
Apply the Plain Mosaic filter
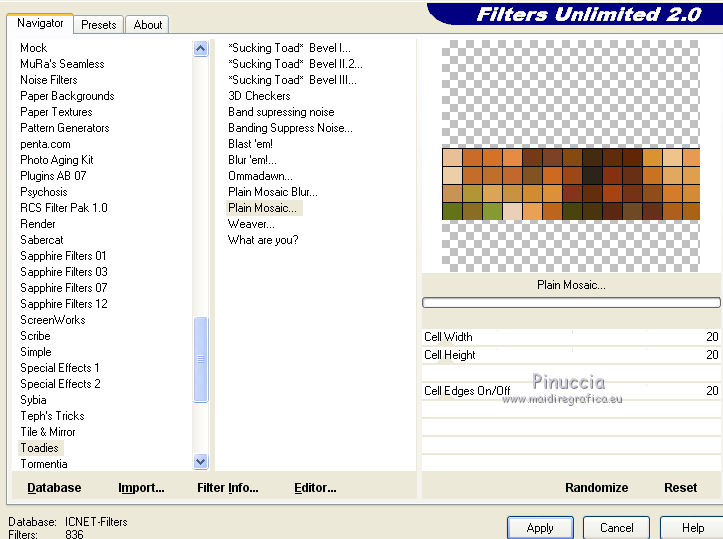click(540, 528)
